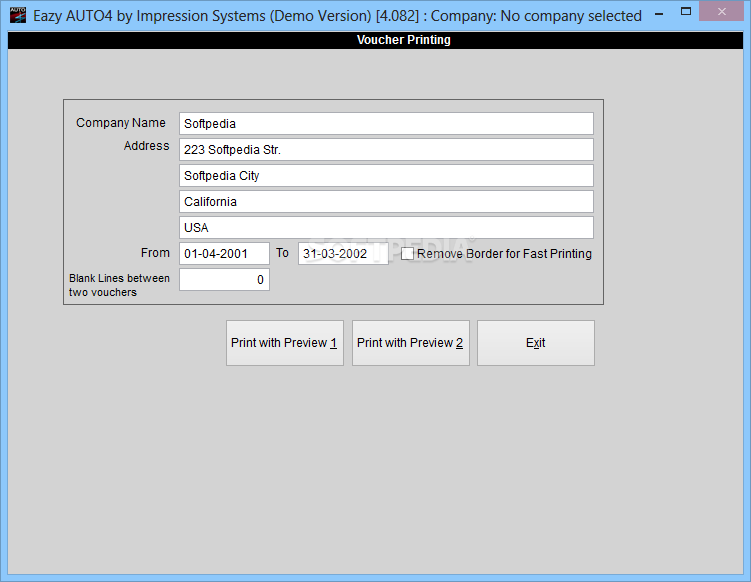Click the Address label

click(147, 146)
